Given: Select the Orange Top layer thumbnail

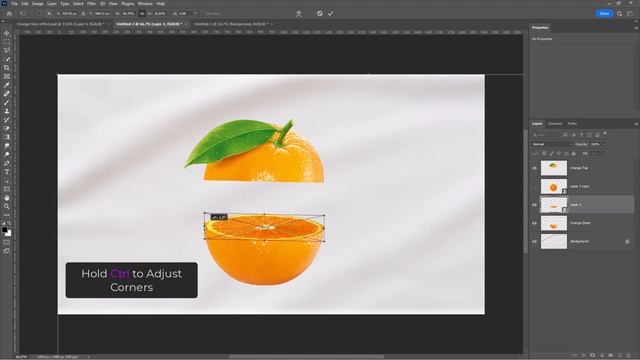Looking at the screenshot, I should click(x=554, y=168).
